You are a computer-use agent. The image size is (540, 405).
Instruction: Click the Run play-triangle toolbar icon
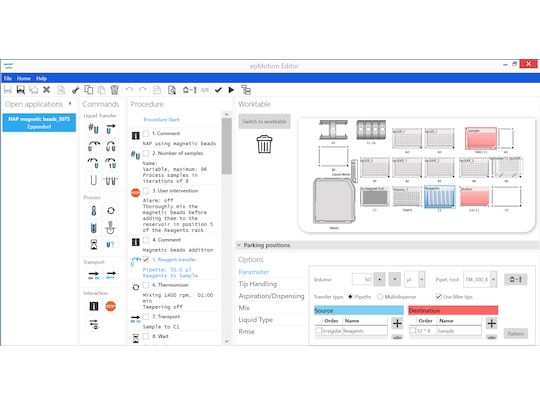click(x=231, y=90)
